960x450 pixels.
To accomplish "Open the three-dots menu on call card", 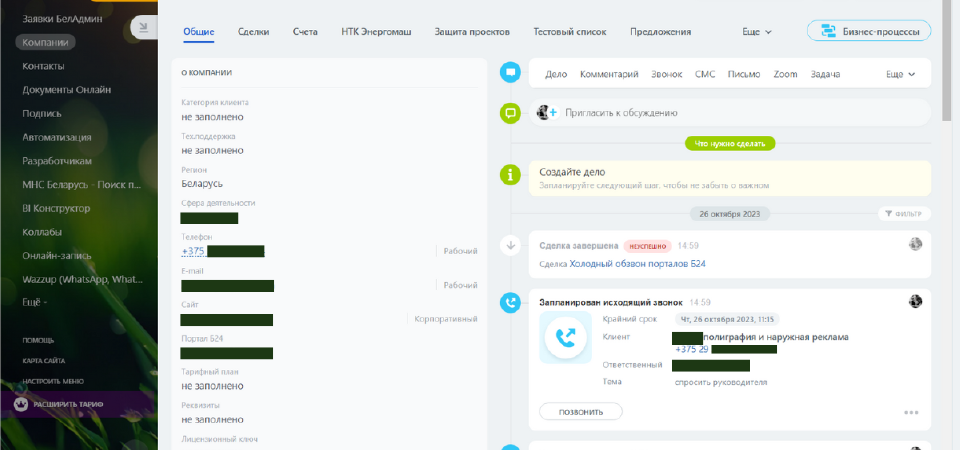I will (x=910, y=412).
